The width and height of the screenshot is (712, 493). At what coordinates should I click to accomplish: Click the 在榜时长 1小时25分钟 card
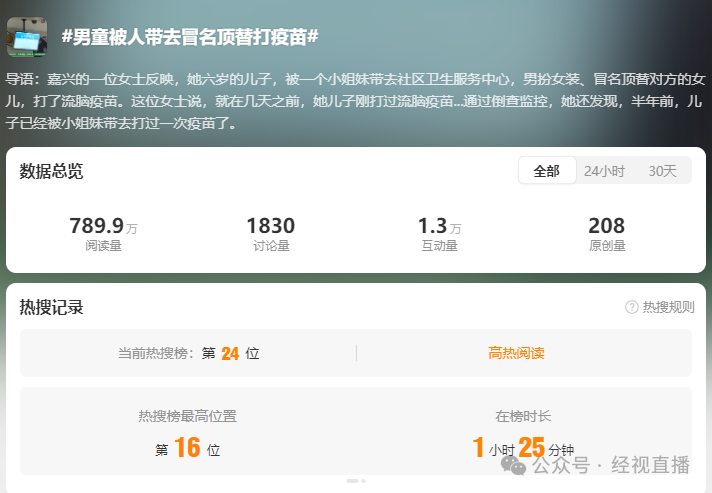[523, 433]
